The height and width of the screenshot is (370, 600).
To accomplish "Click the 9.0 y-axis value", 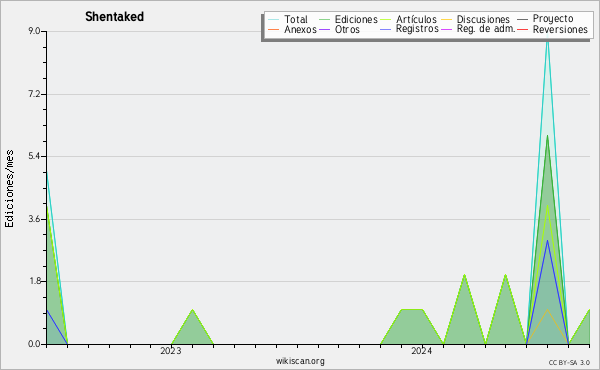I will pos(34,31).
